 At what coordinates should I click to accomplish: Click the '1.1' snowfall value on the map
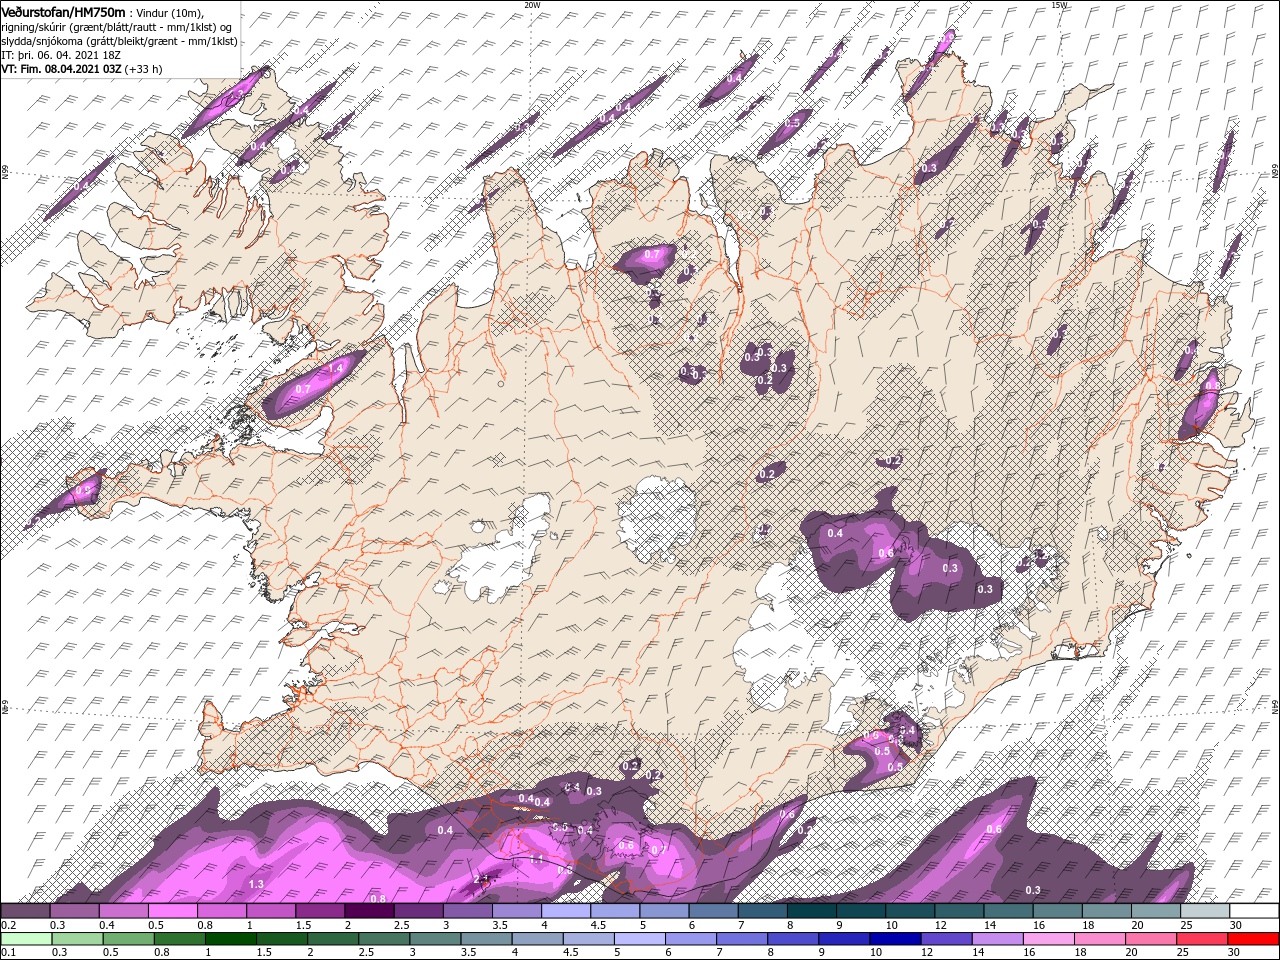(x=537, y=859)
